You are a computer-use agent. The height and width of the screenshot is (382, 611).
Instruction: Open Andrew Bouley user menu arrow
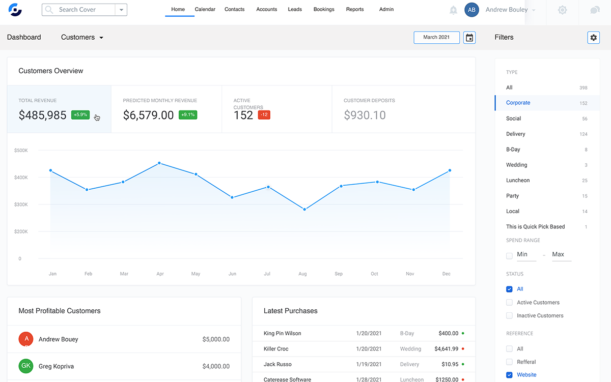533,10
